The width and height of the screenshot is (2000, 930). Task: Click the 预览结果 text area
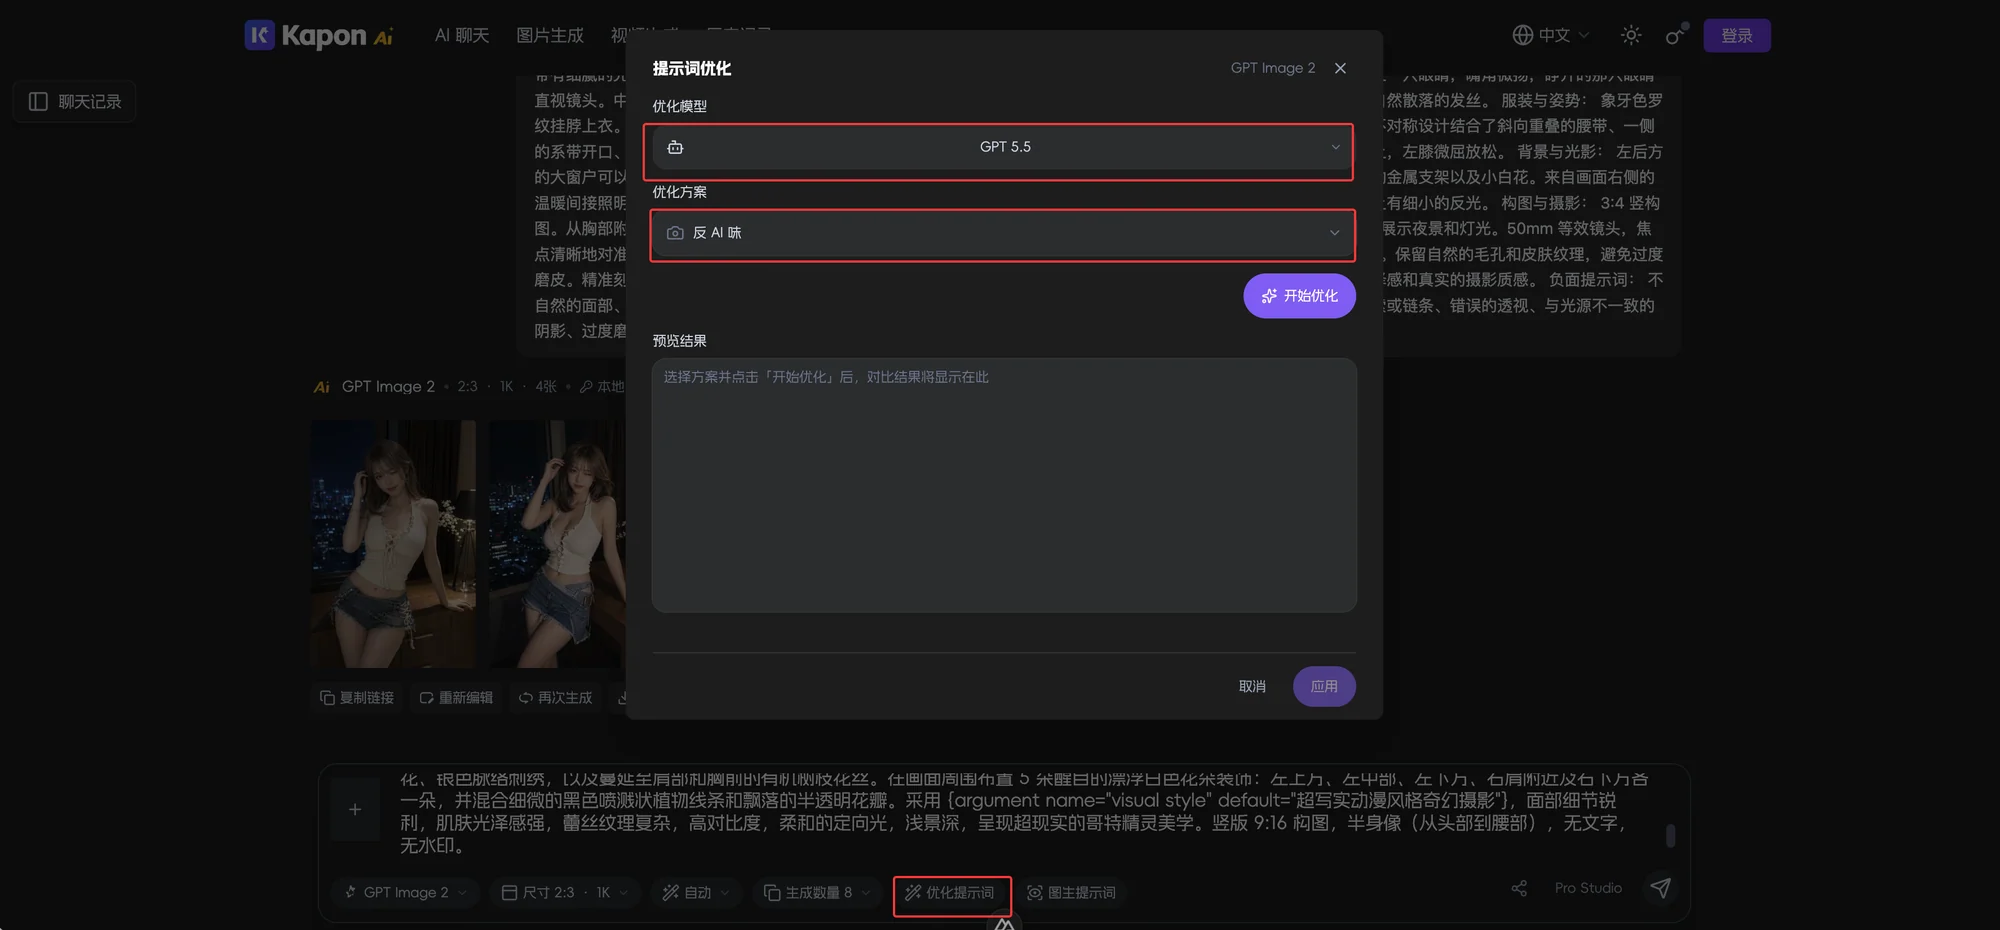click(1004, 485)
